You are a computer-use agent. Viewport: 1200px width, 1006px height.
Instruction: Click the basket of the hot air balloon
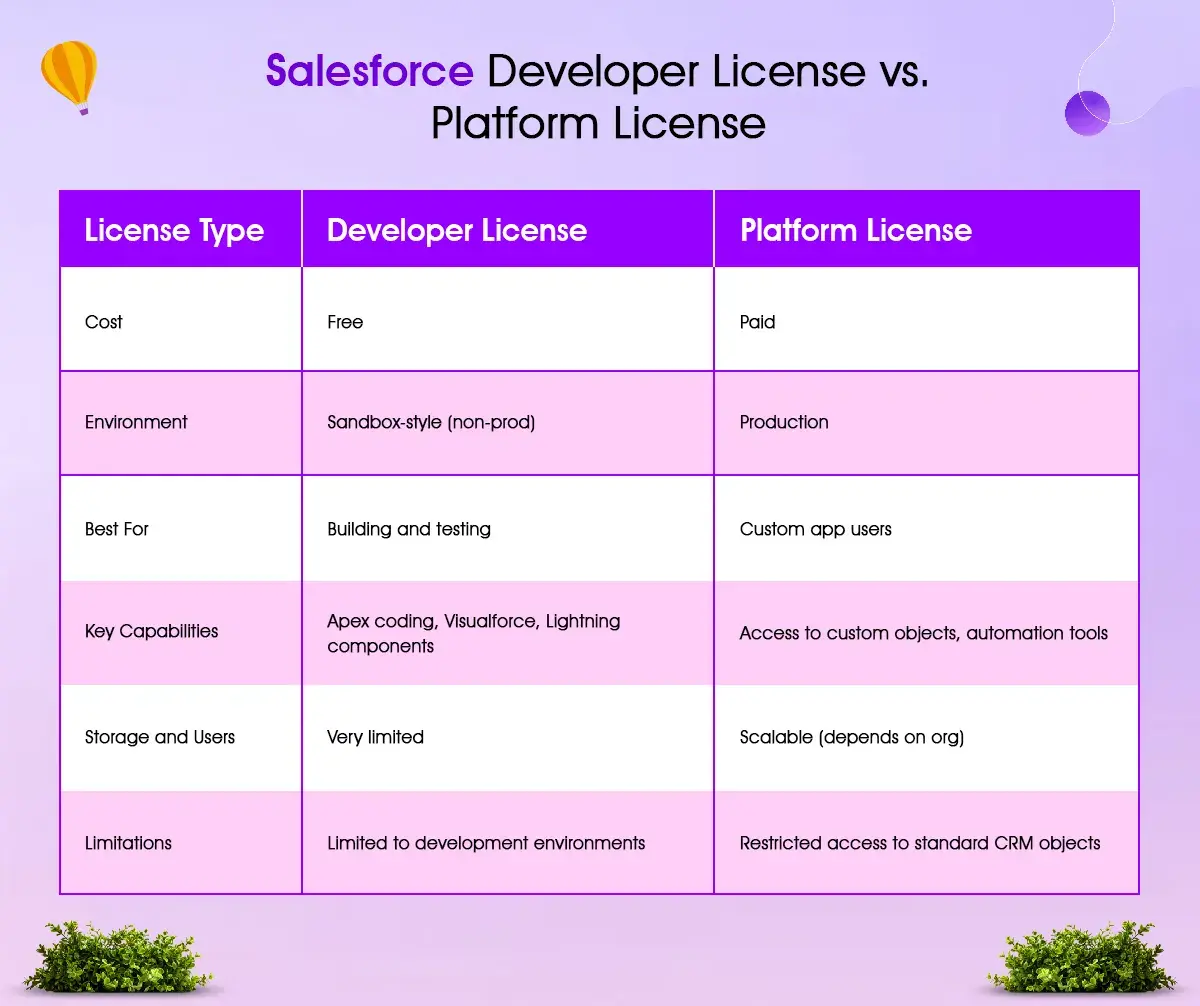point(84,111)
